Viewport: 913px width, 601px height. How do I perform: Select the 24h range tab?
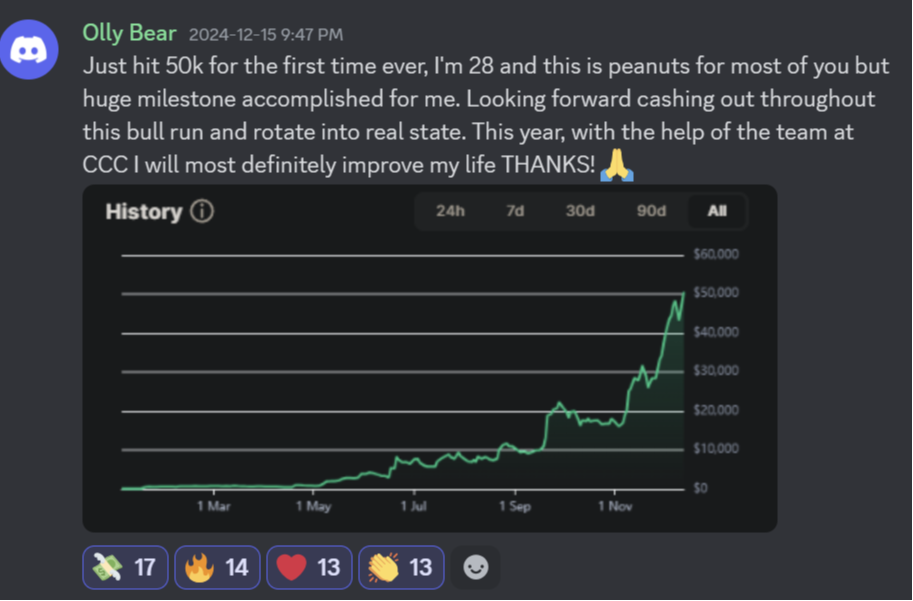tap(451, 211)
